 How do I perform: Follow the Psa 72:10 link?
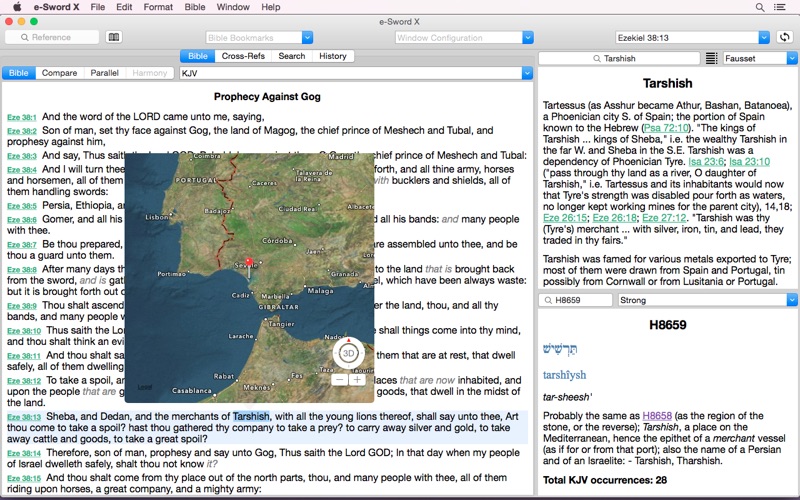click(x=666, y=128)
